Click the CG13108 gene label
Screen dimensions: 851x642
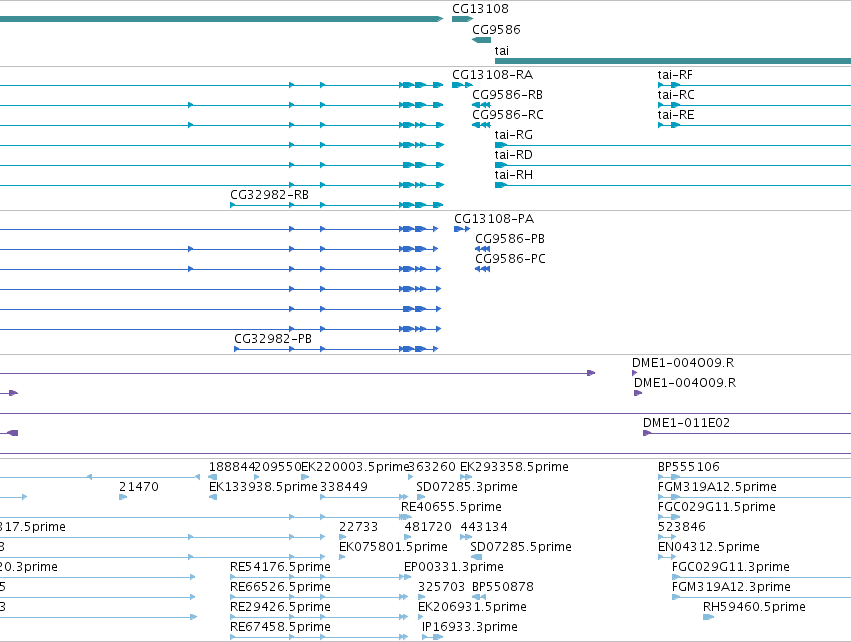point(480,9)
